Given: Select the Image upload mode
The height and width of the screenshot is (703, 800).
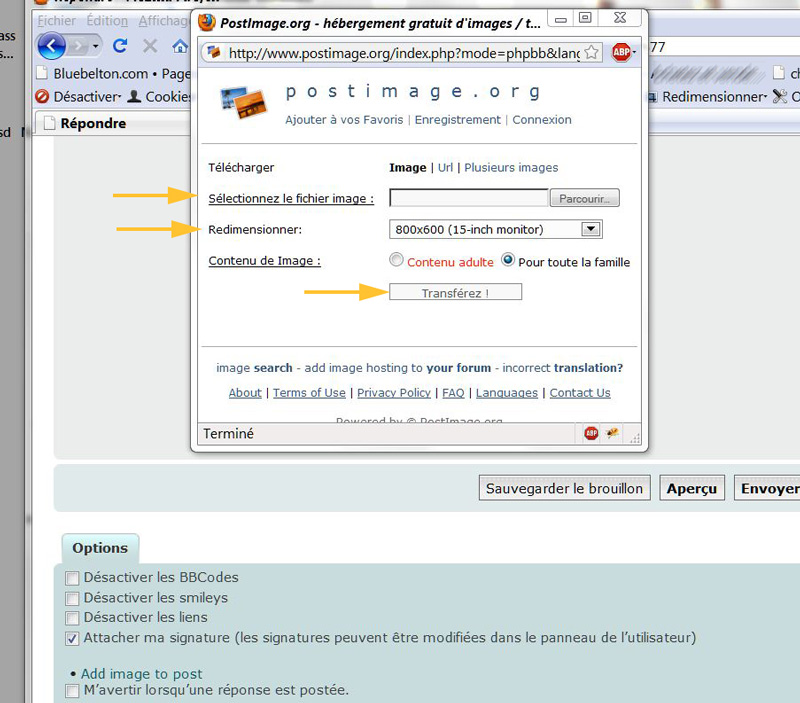Looking at the screenshot, I should [408, 167].
